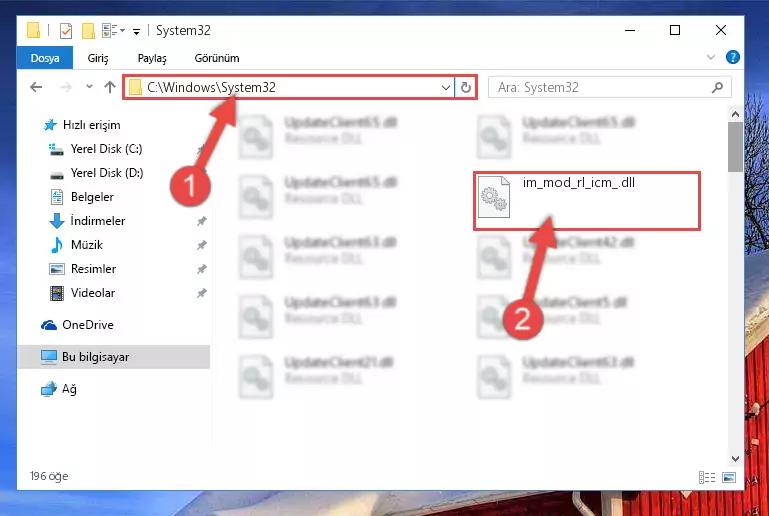
Task: Switch to the Giriş ribbon tab
Action: pos(98,58)
